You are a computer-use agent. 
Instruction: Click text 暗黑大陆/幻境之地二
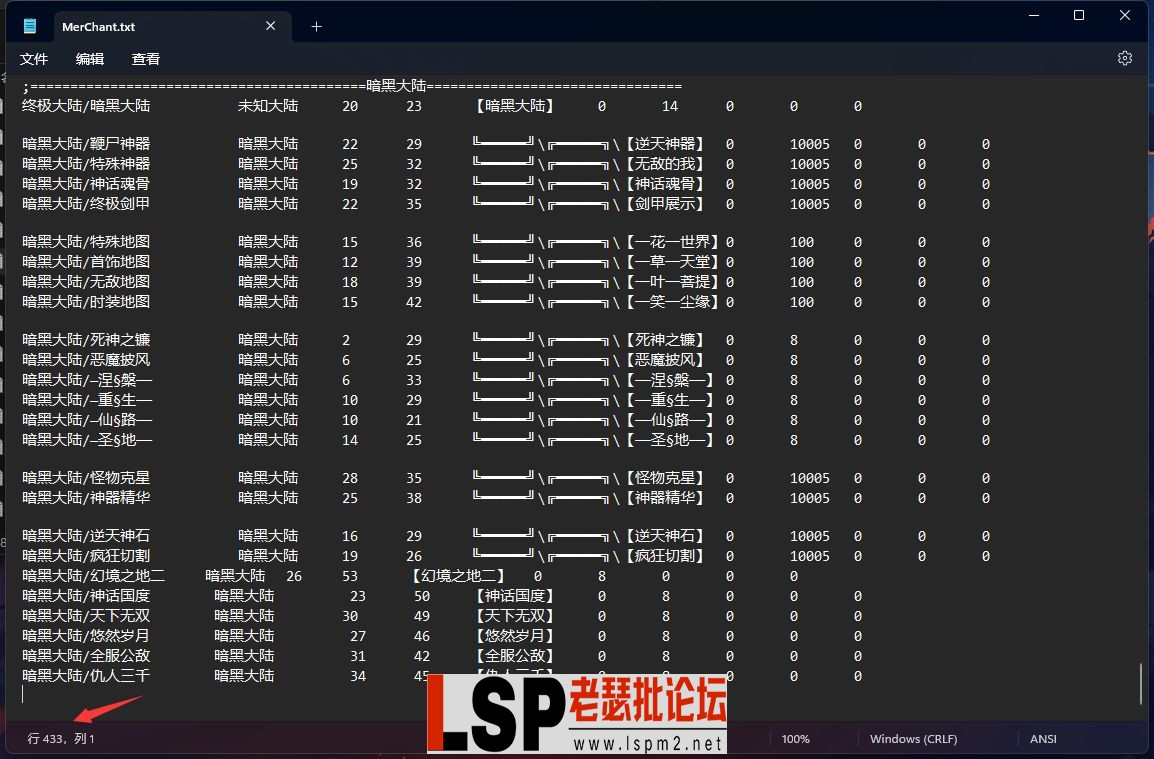pyautogui.click(x=93, y=576)
